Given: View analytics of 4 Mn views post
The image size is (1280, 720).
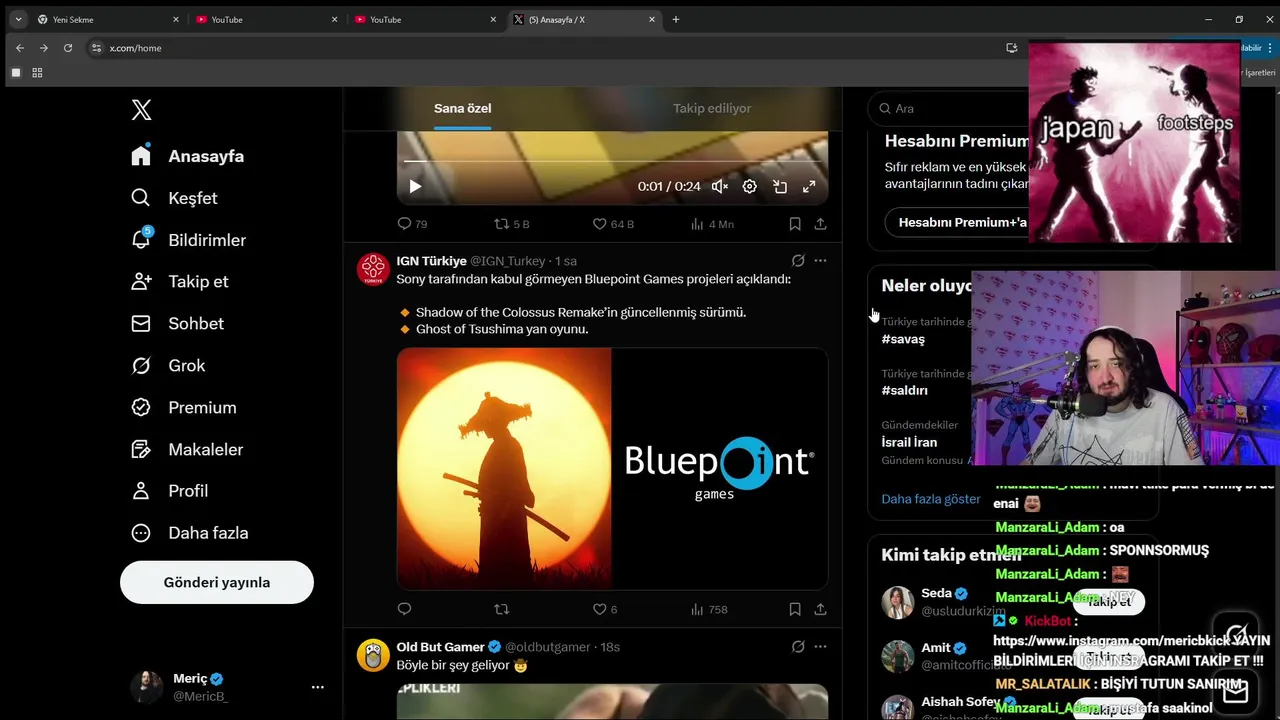Looking at the screenshot, I should (712, 224).
